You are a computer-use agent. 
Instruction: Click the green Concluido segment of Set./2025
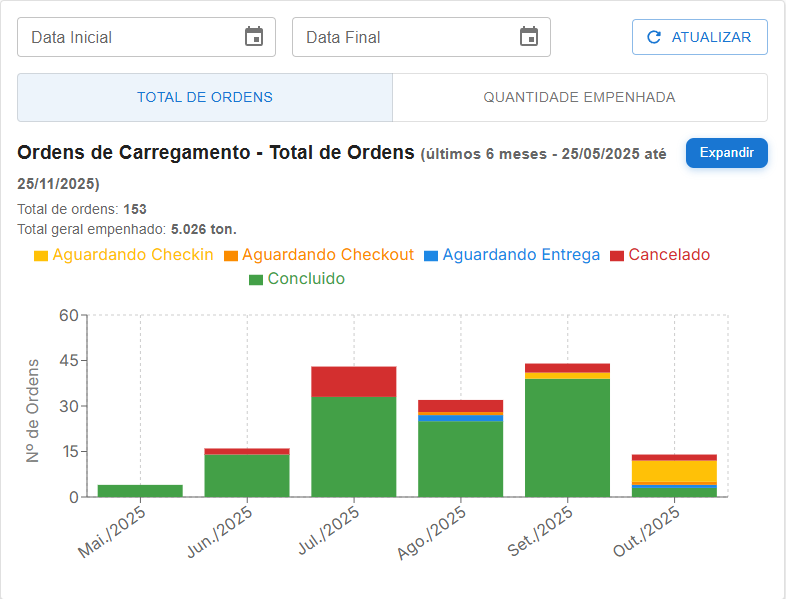pyautogui.click(x=567, y=438)
